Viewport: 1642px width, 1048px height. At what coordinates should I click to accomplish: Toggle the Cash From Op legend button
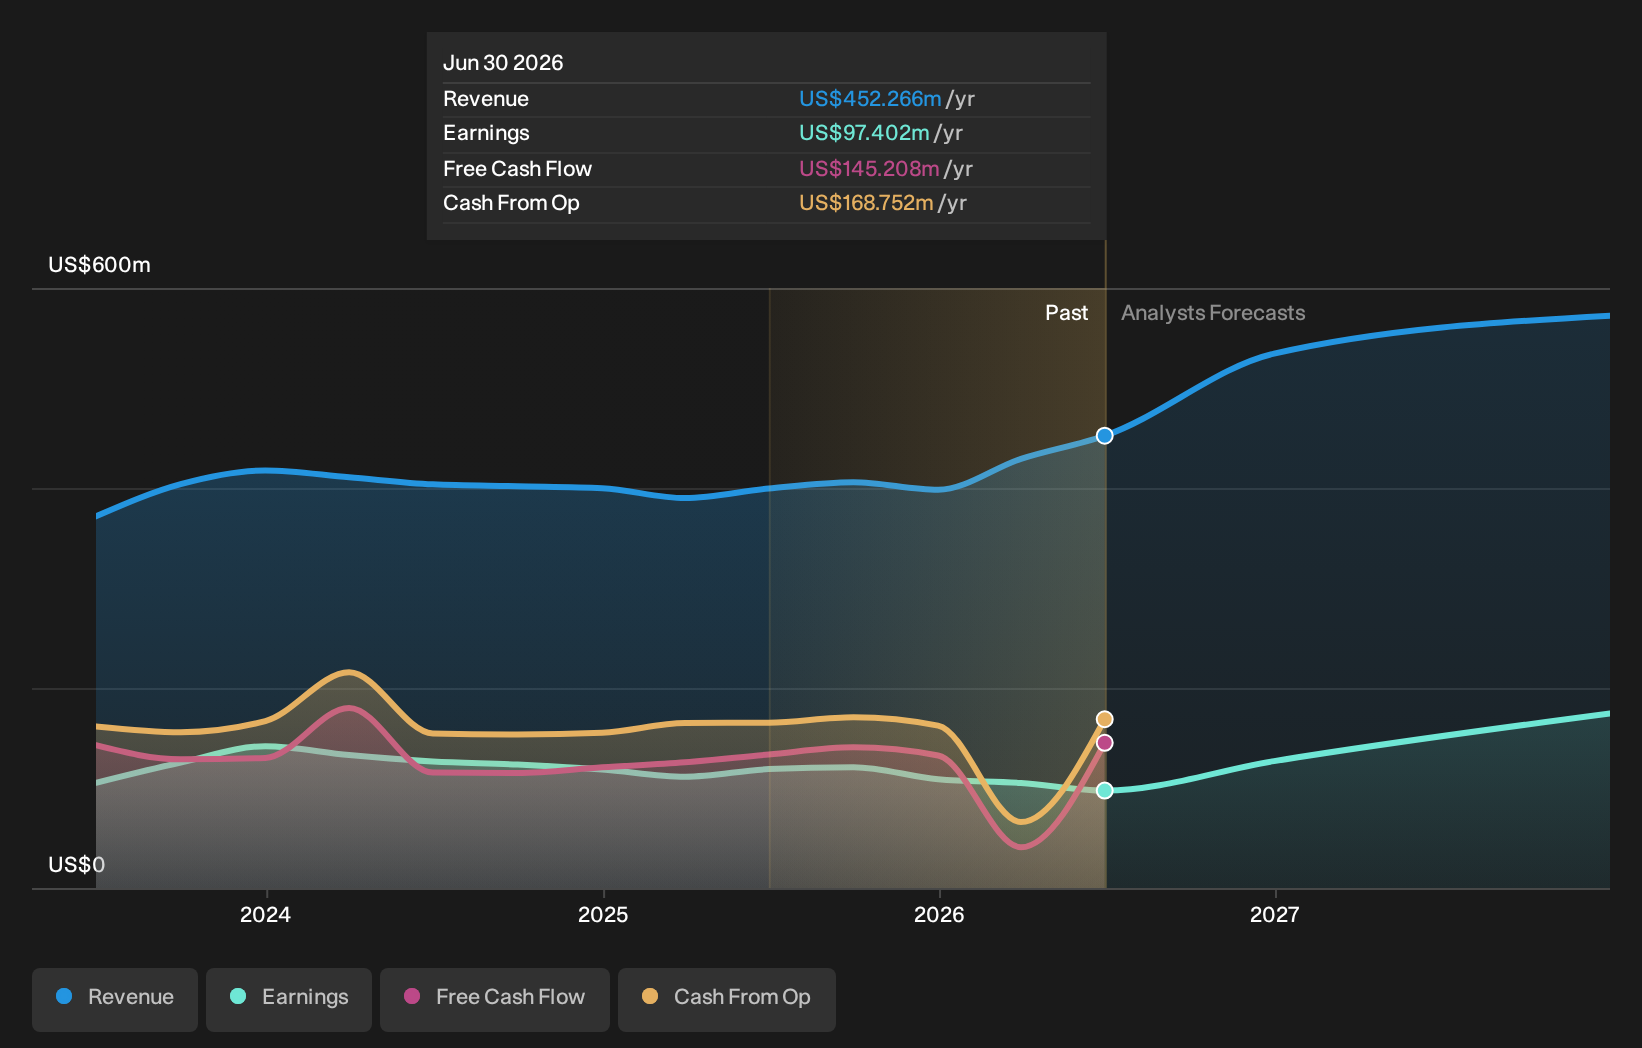(x=727, y=999)
